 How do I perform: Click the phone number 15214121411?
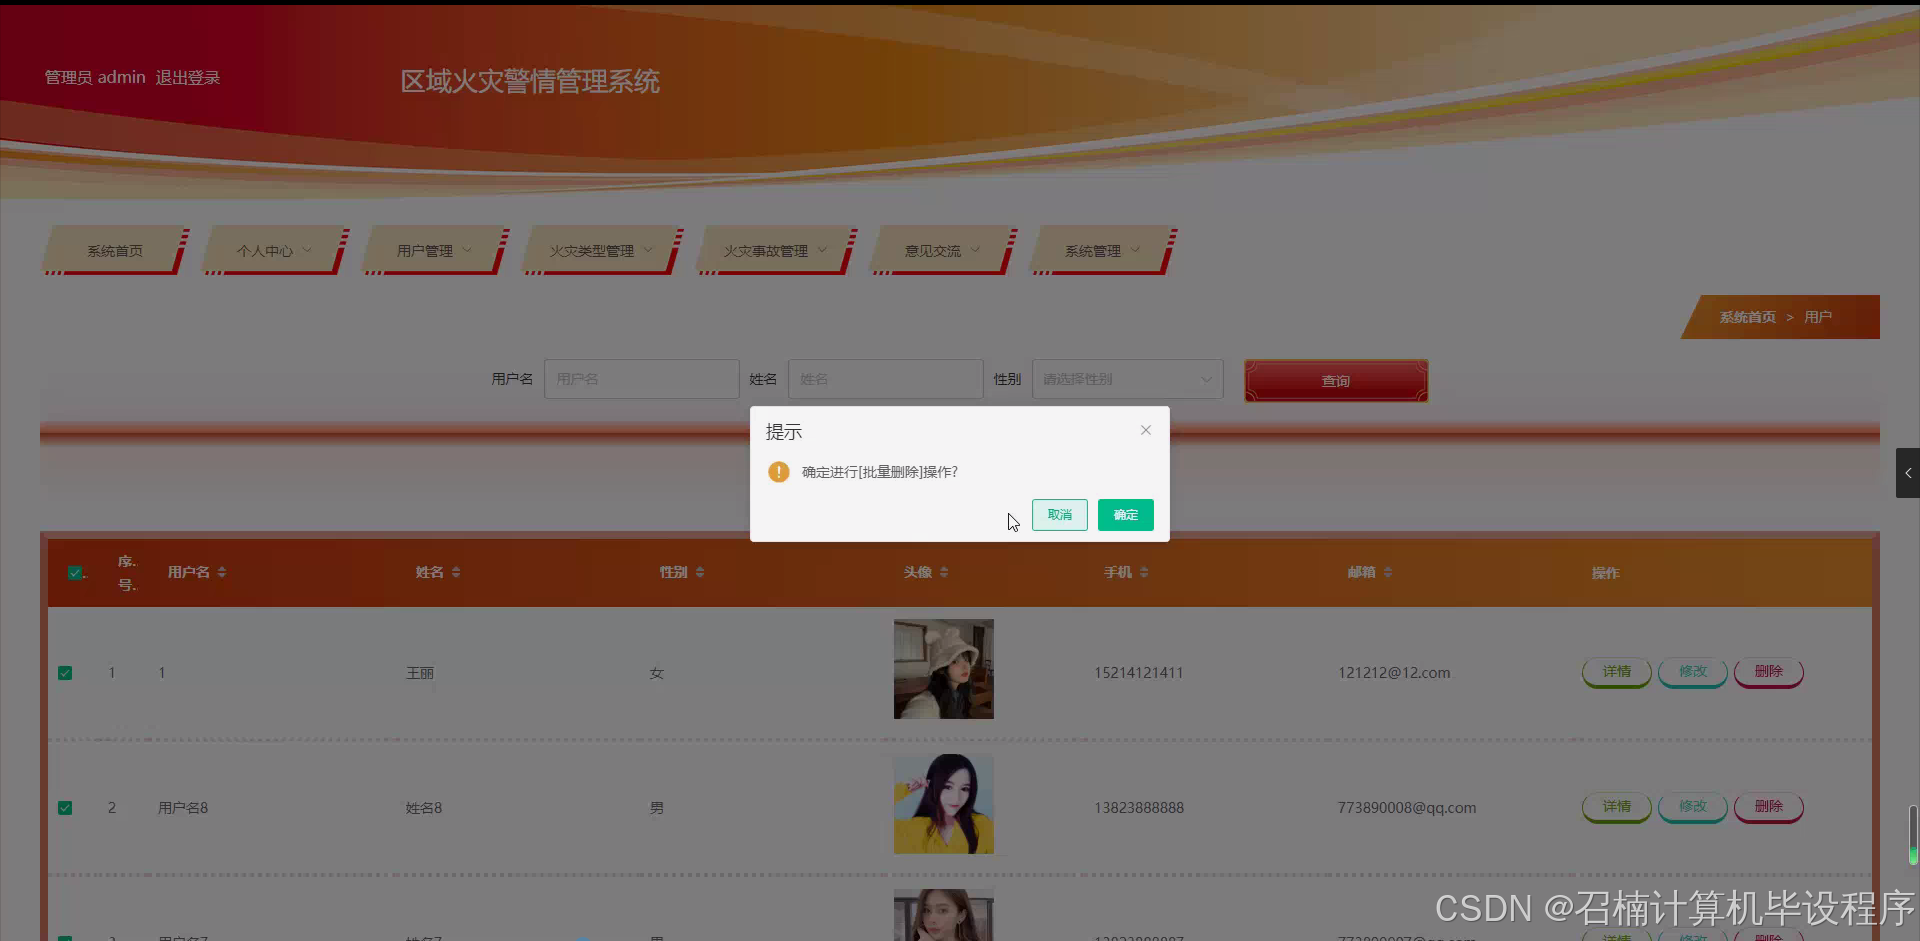coord(1139,673)
